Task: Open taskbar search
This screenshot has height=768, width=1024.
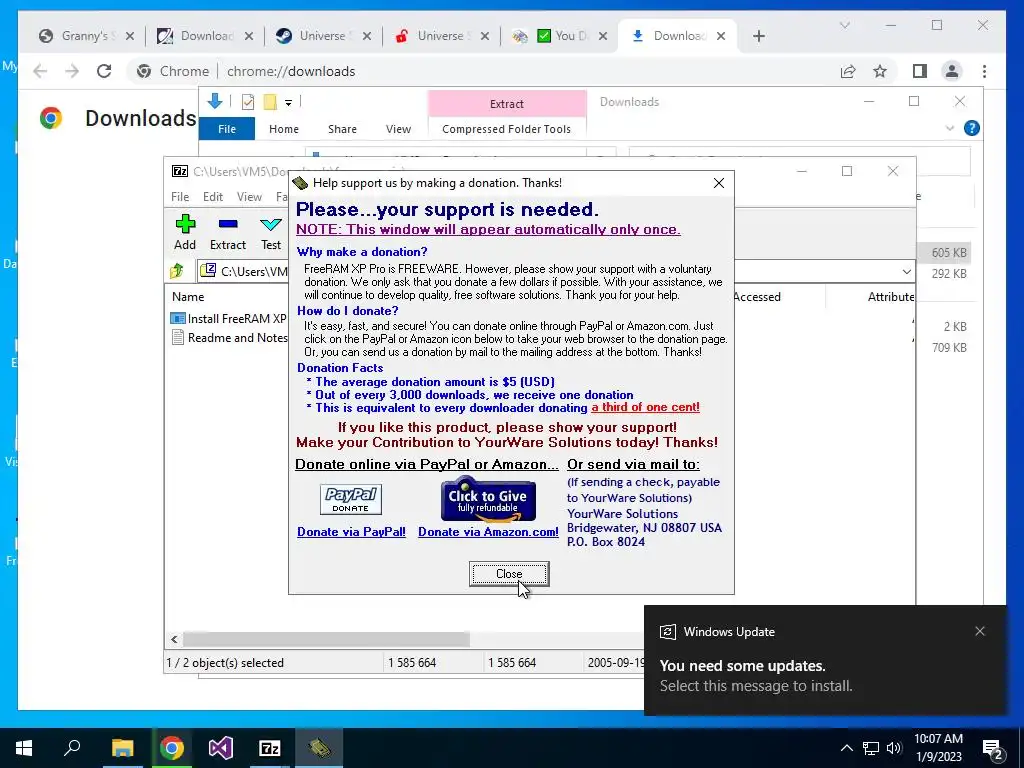Action: coord(72,748)
